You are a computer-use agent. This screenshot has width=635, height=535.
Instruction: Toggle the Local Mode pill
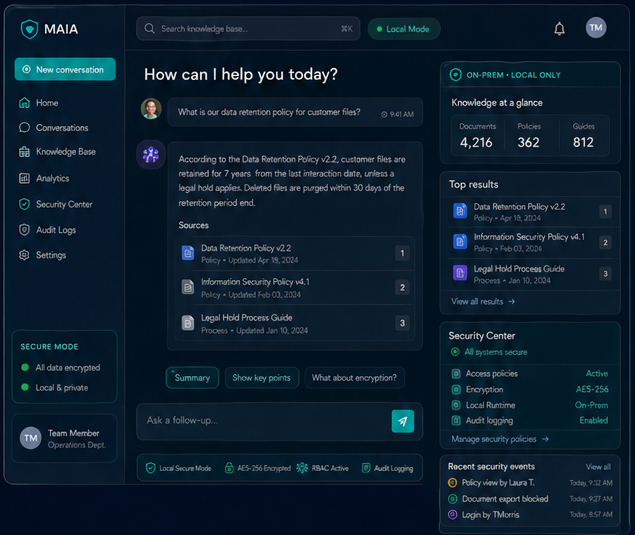404,29
